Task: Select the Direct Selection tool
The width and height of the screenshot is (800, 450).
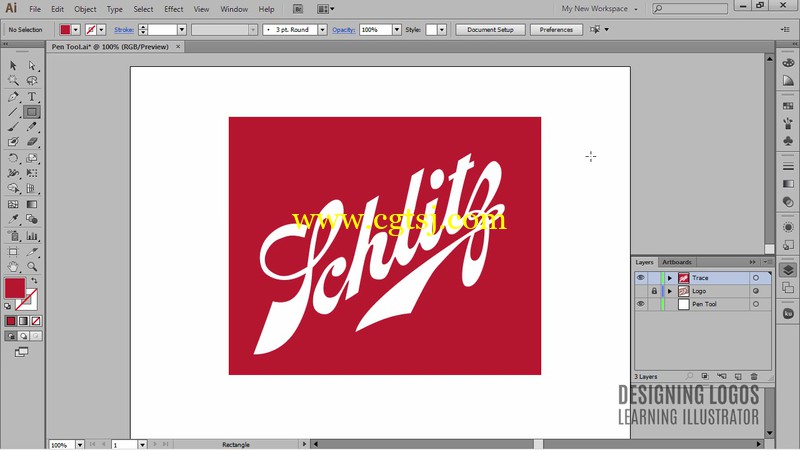Action: click(x=32, y=65)
